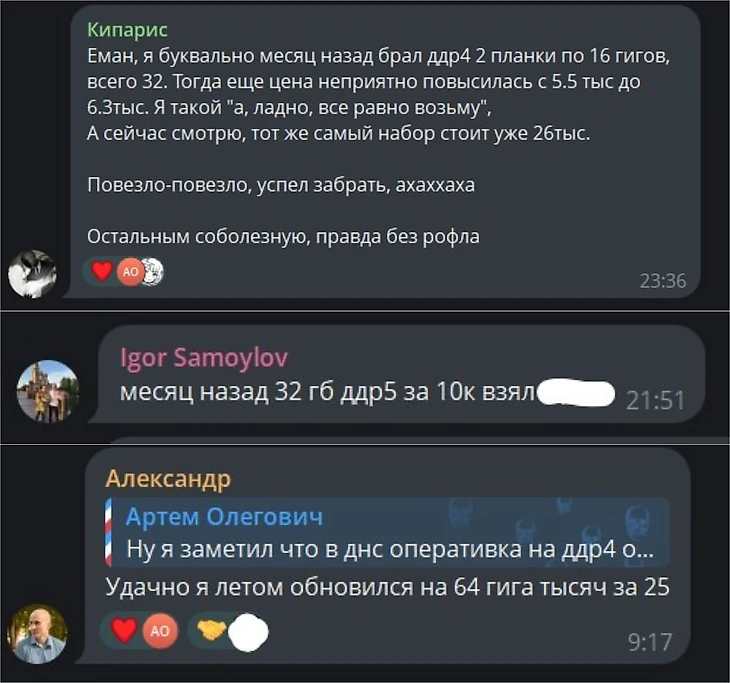Select Igor's message about ддр5 за 10к

pyautogui.click(x=327, y=392)
